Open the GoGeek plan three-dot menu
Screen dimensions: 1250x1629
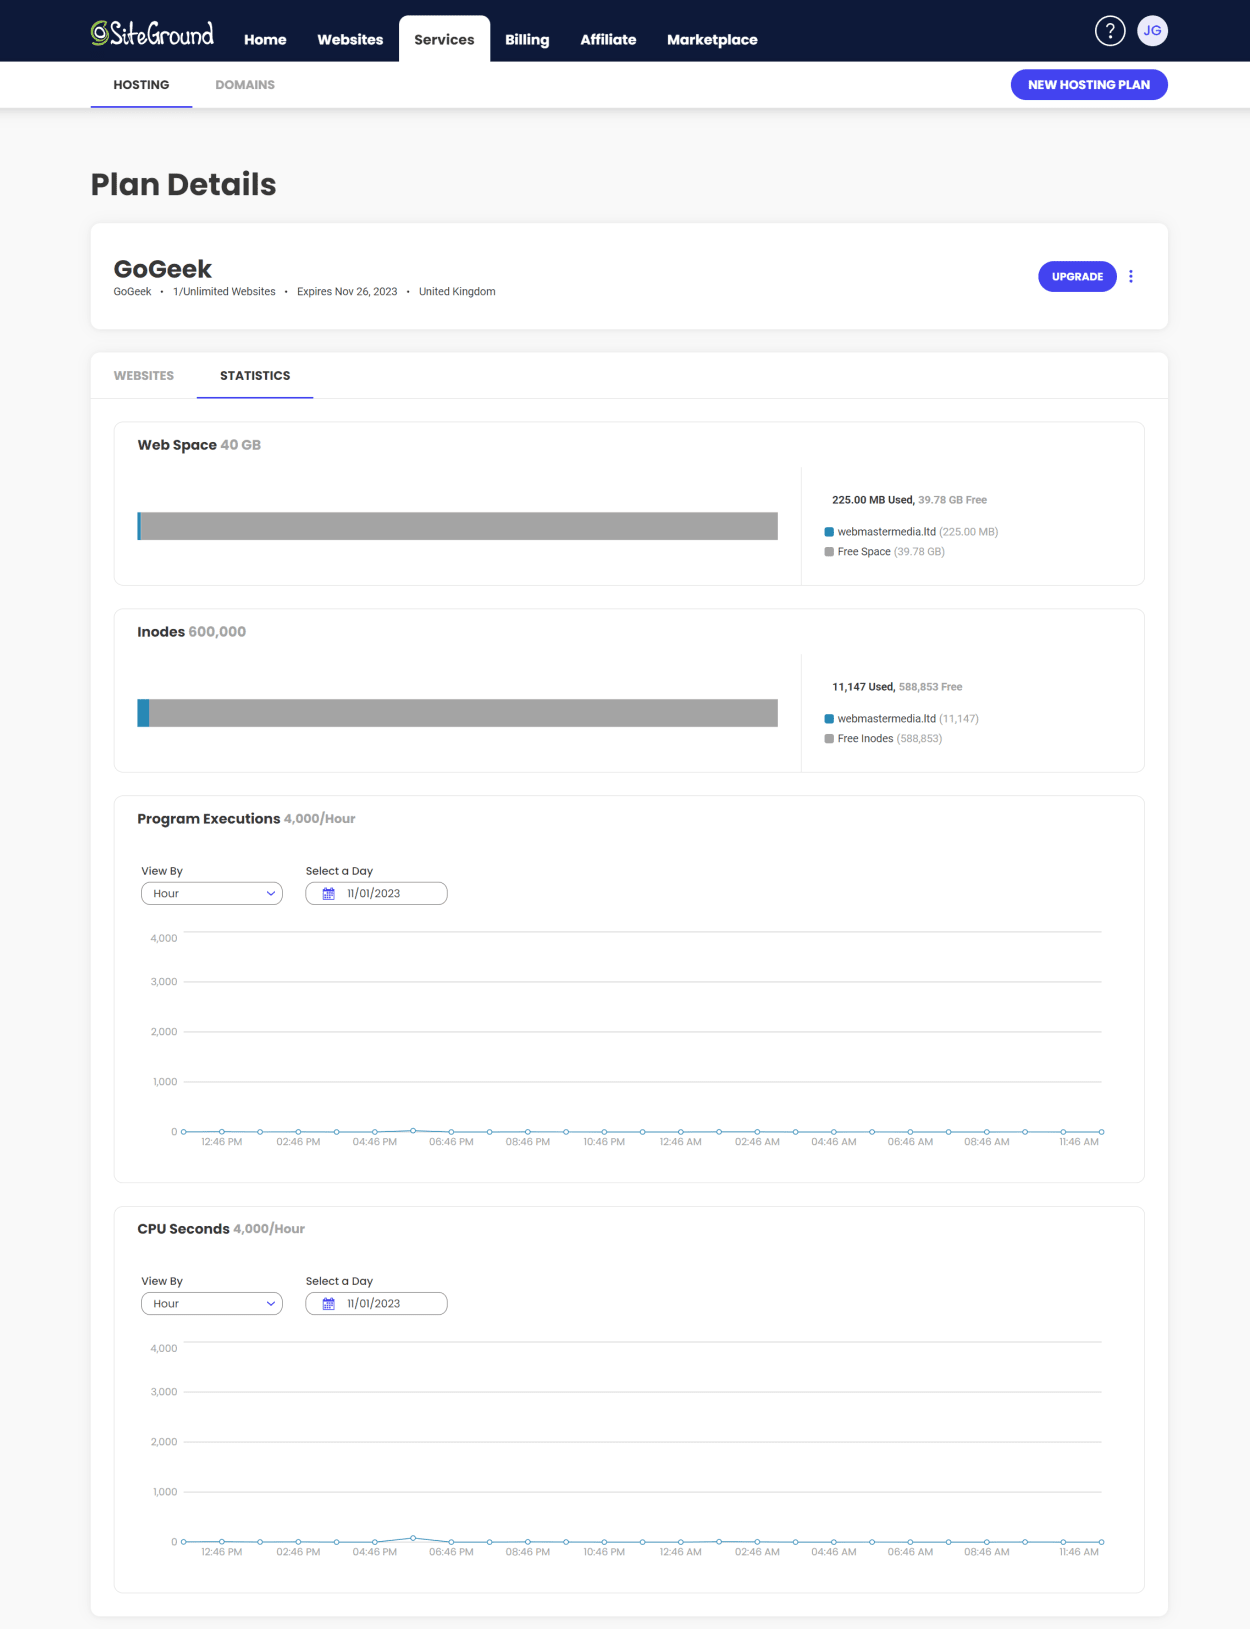(x=1131, y=276)
